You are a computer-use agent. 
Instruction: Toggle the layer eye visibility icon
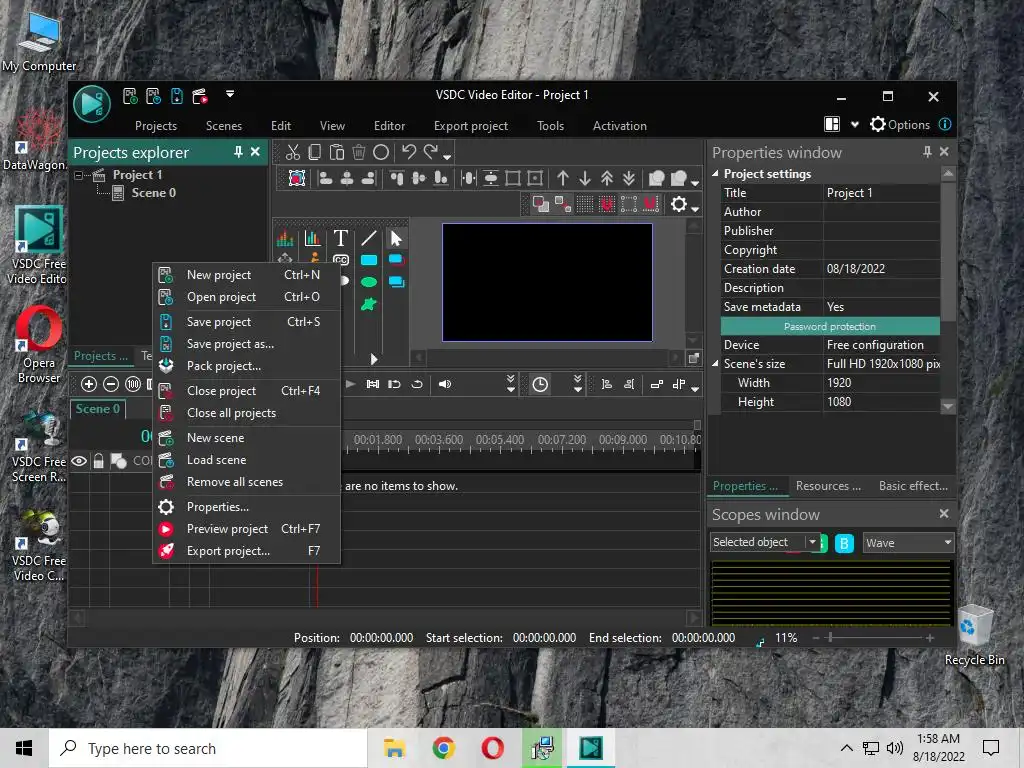79,461
